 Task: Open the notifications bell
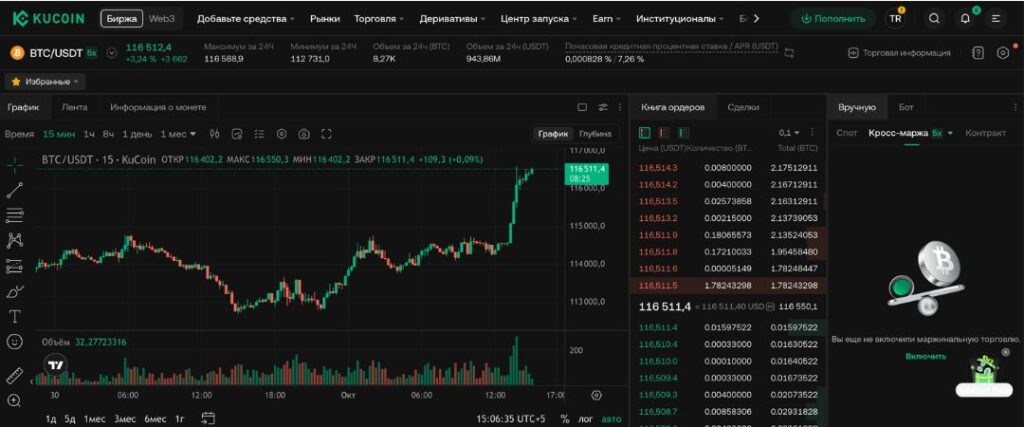pos(965,18)
